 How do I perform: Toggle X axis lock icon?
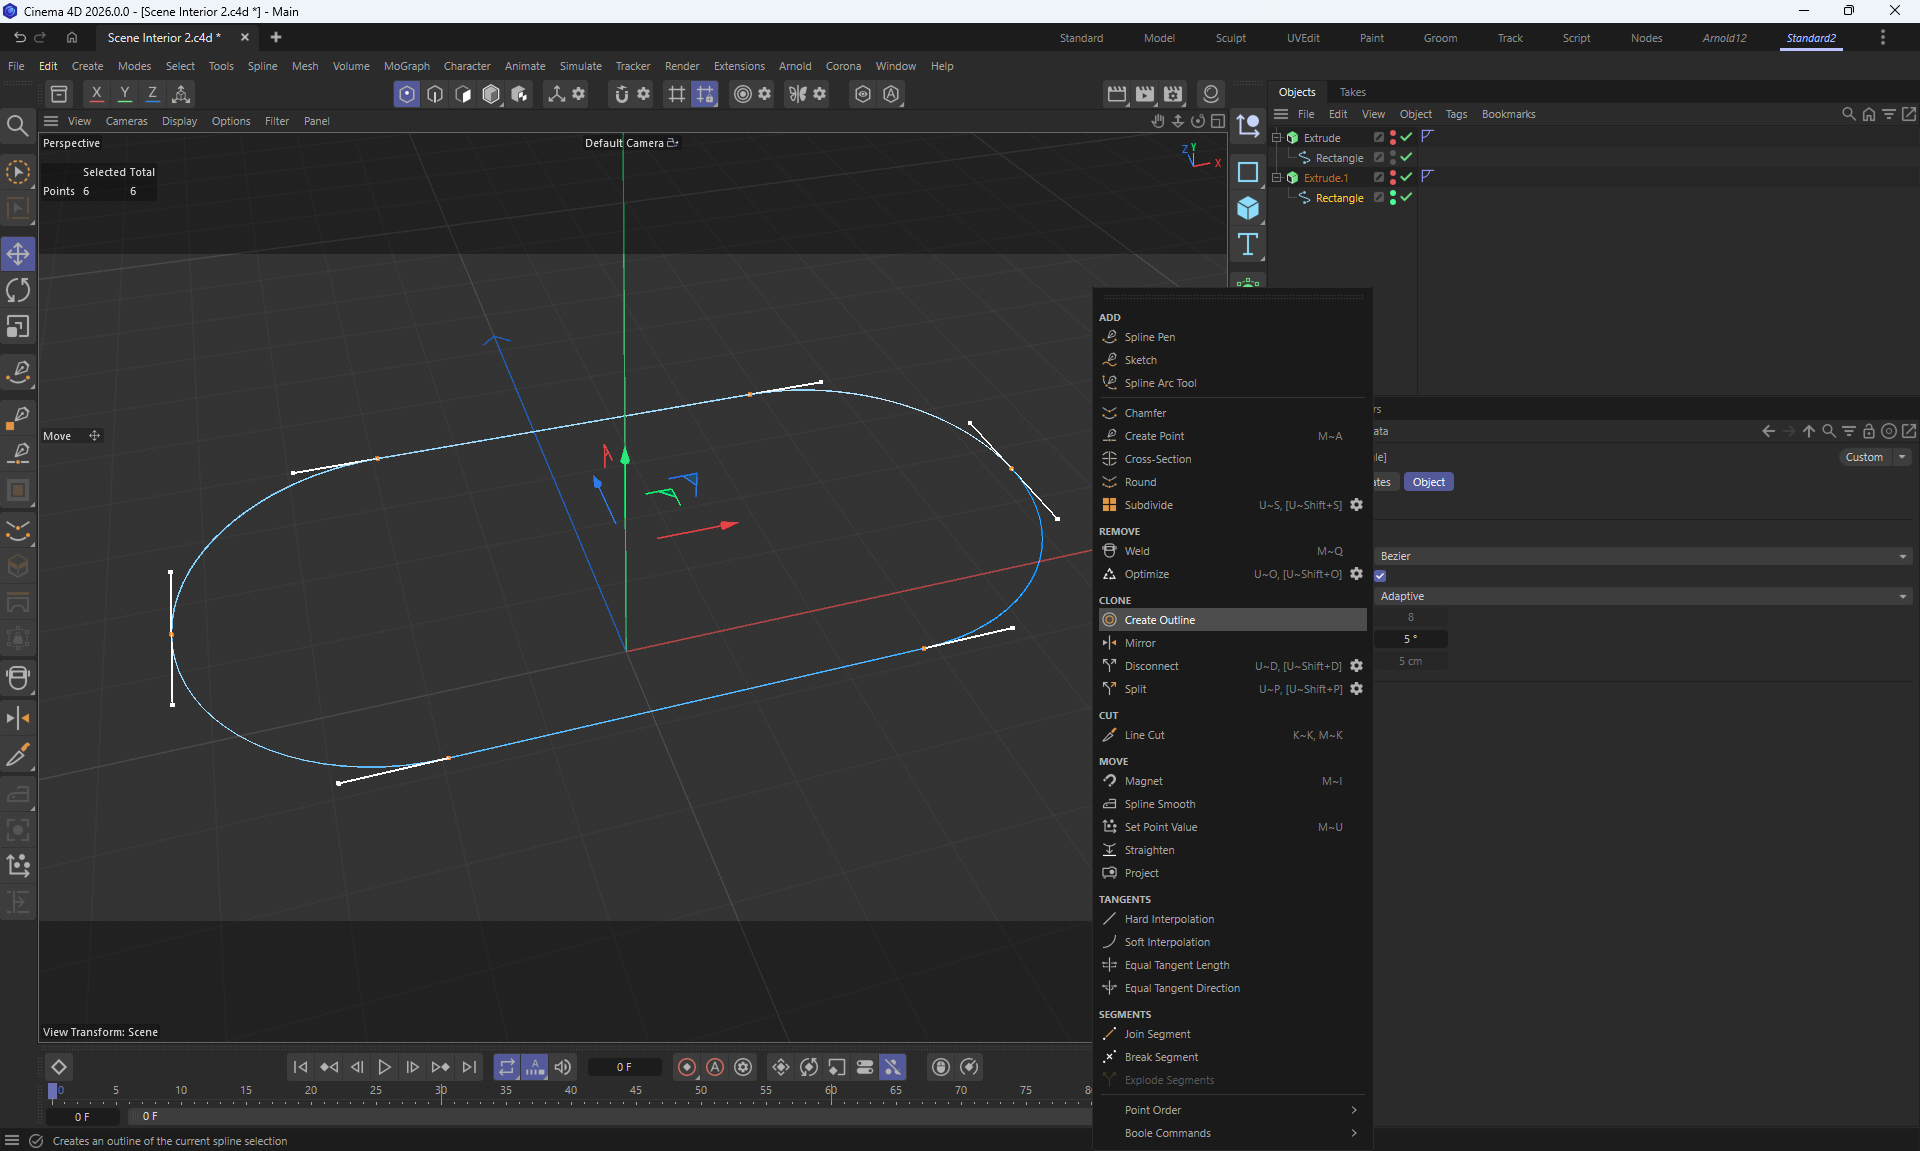[x=96, y=94]
